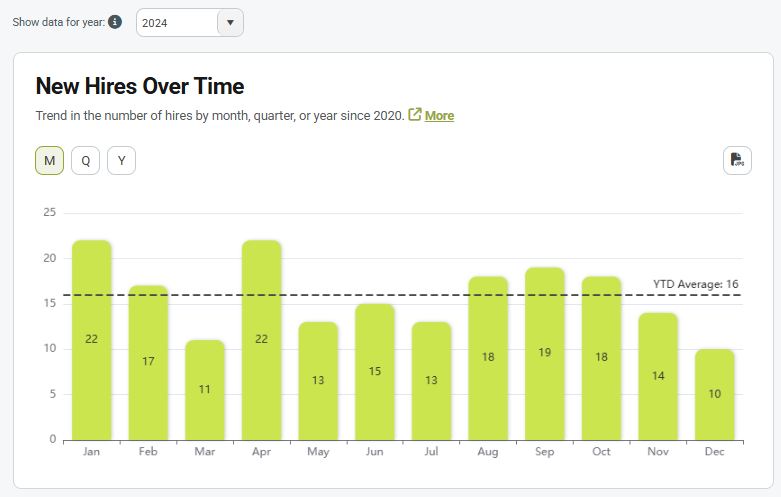
Task: Click the September bar showing 19
Action: click(x=544, y=353)
